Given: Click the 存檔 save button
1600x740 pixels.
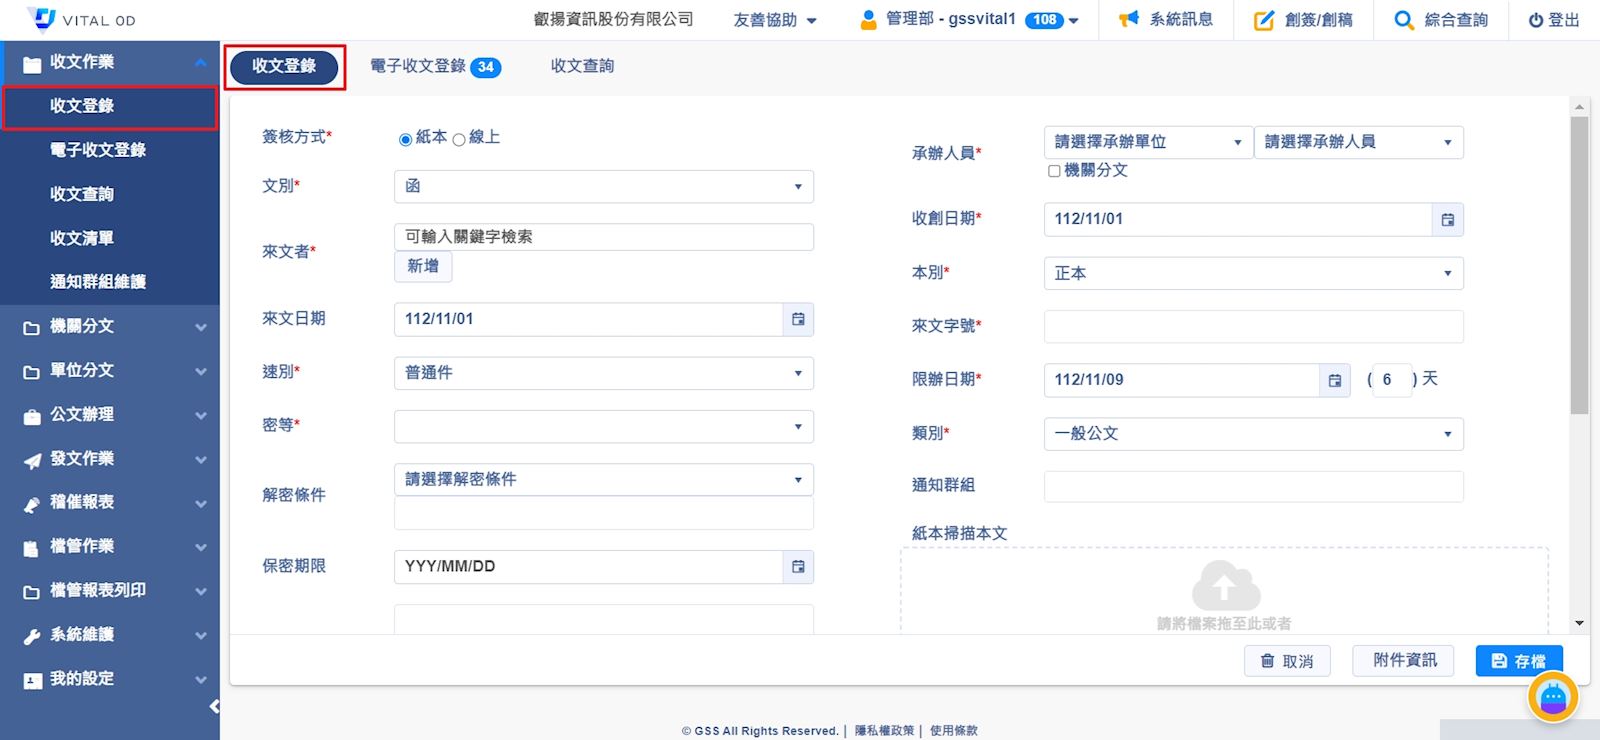Looking at the screenshot, I should 1518,661.
